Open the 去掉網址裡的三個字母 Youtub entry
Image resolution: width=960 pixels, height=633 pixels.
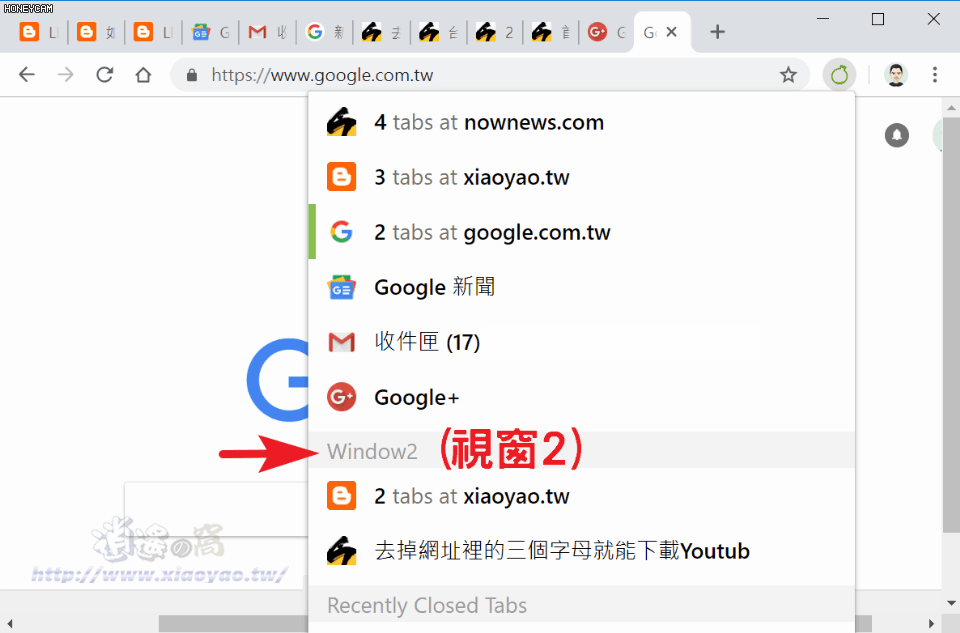582,551
